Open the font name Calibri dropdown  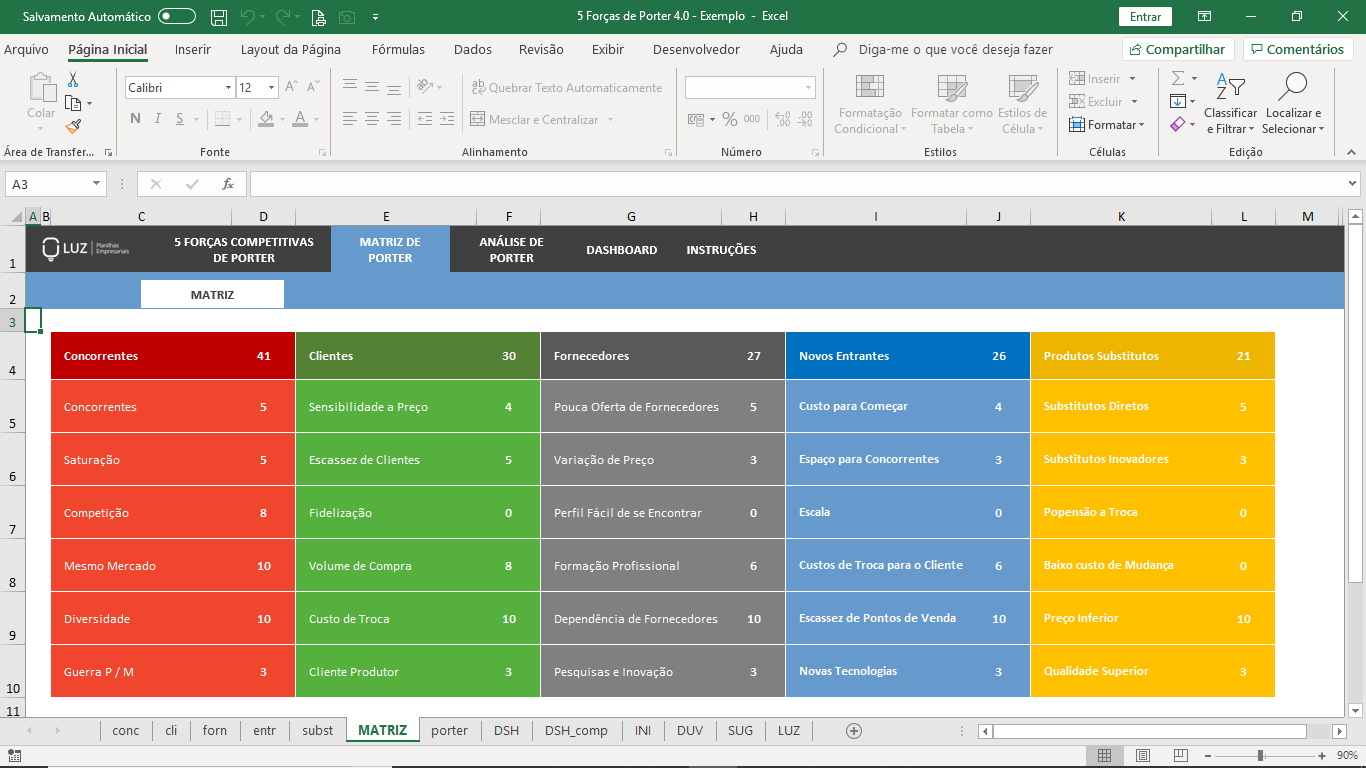pyautogui.click(x=228, y=88)
